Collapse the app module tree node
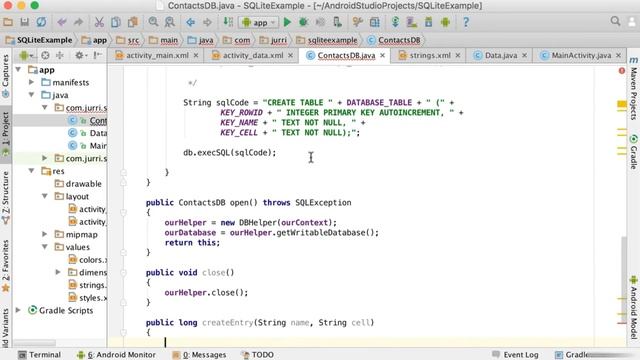This screenshot has width=640, height=360. (x=18, y=70)
